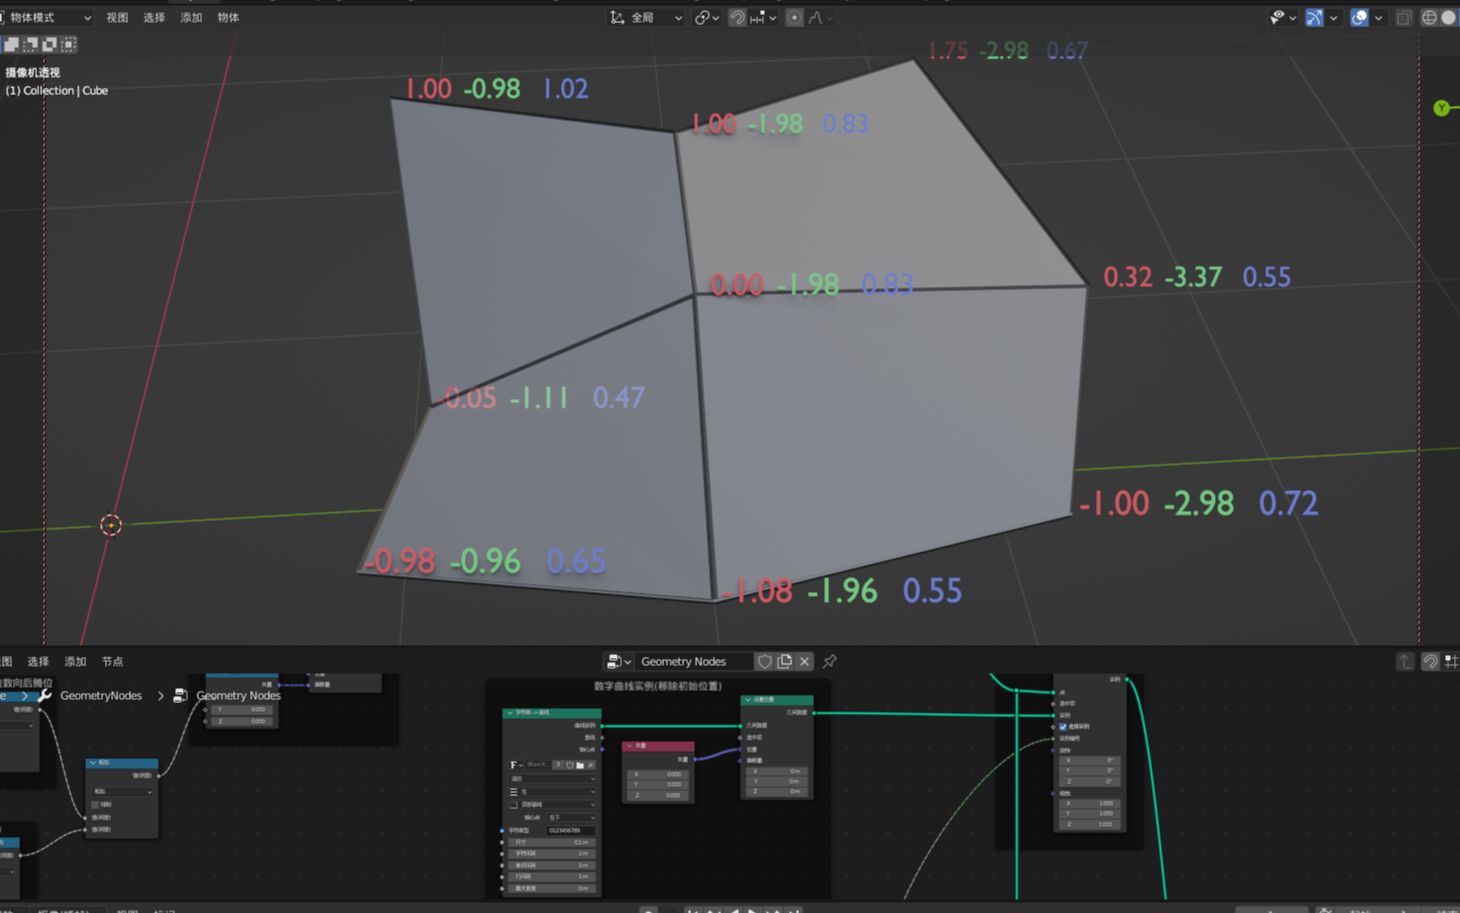Click node tree icon in breadcrumb path
Viewport: 1460px width, 913px height.
[x=180, y=695]
